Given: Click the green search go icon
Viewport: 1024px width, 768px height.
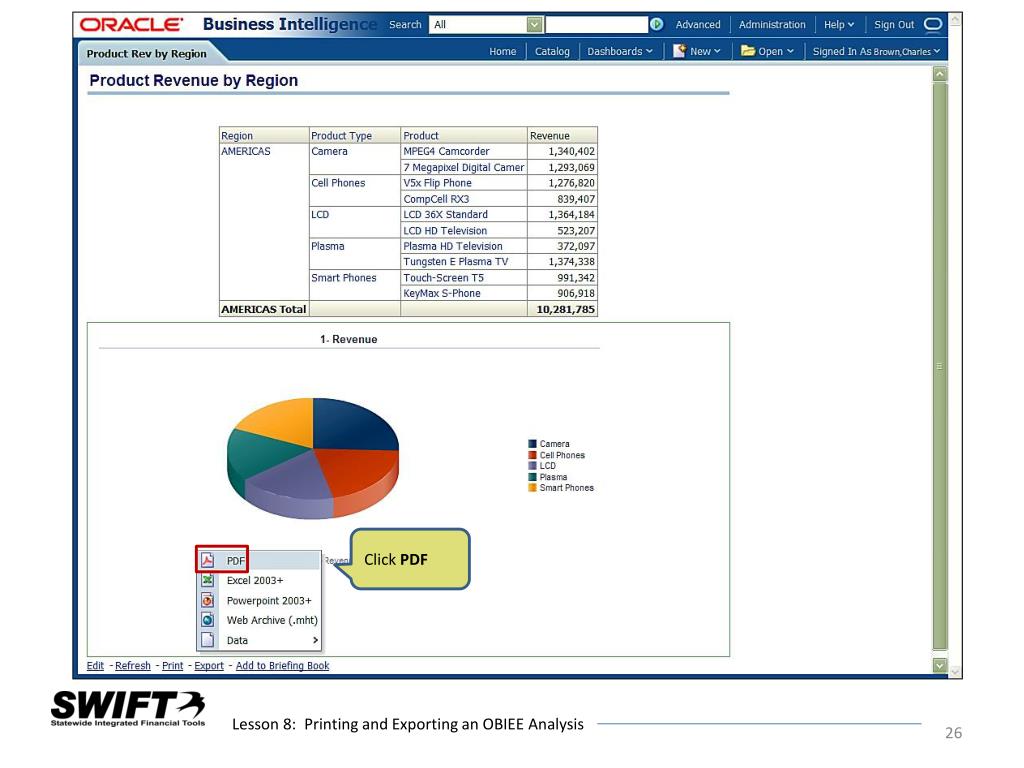Looking at the screenshot, I should [x=656, y=24].
